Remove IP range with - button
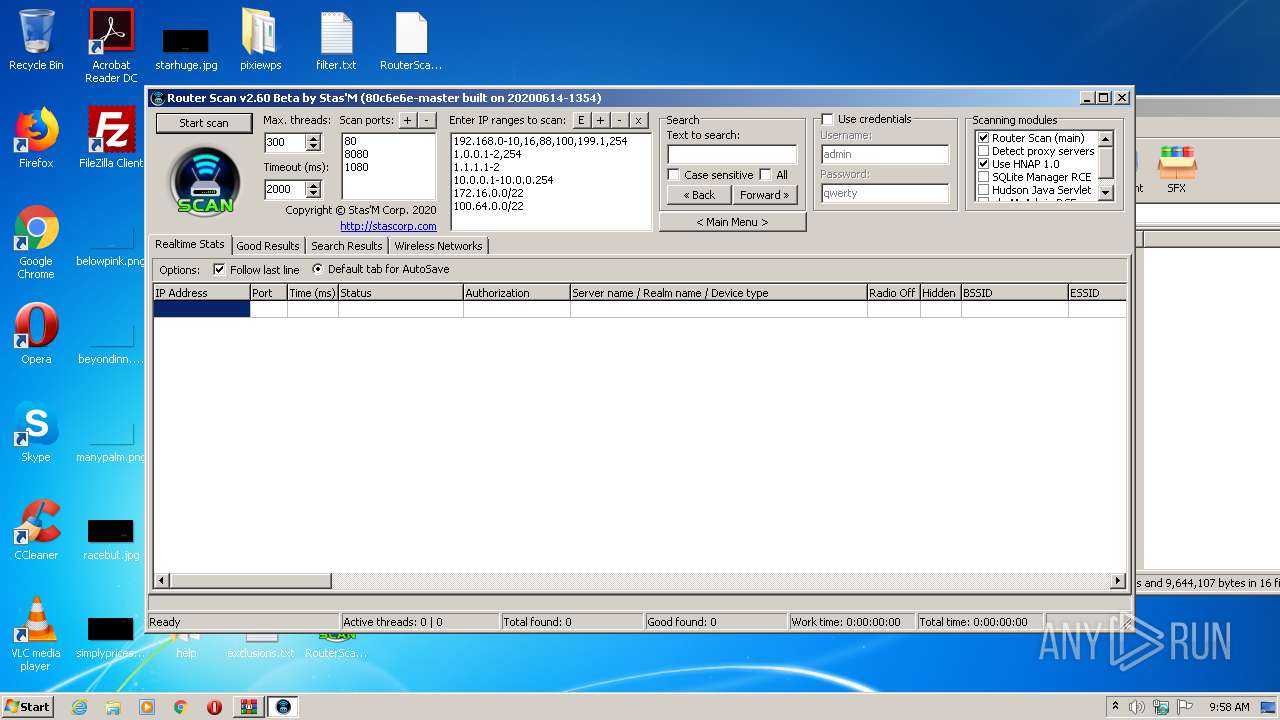 (619, 120)
